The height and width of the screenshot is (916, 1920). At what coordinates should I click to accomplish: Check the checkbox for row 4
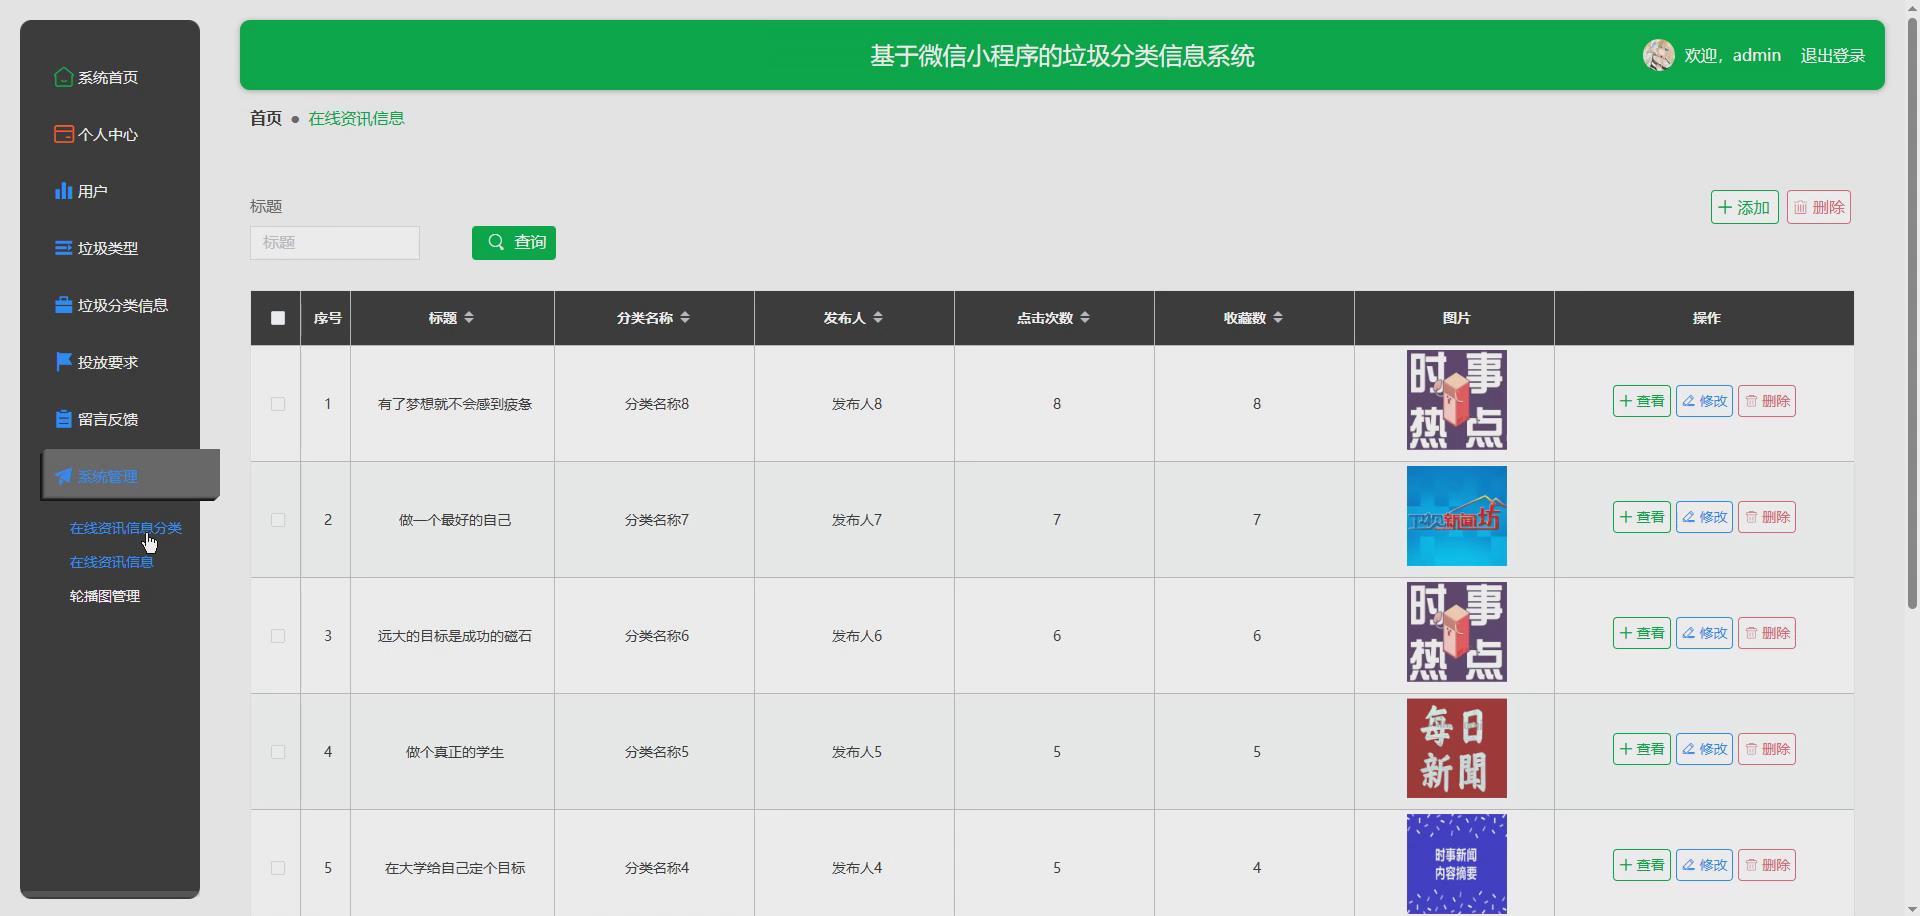(278, 752)
